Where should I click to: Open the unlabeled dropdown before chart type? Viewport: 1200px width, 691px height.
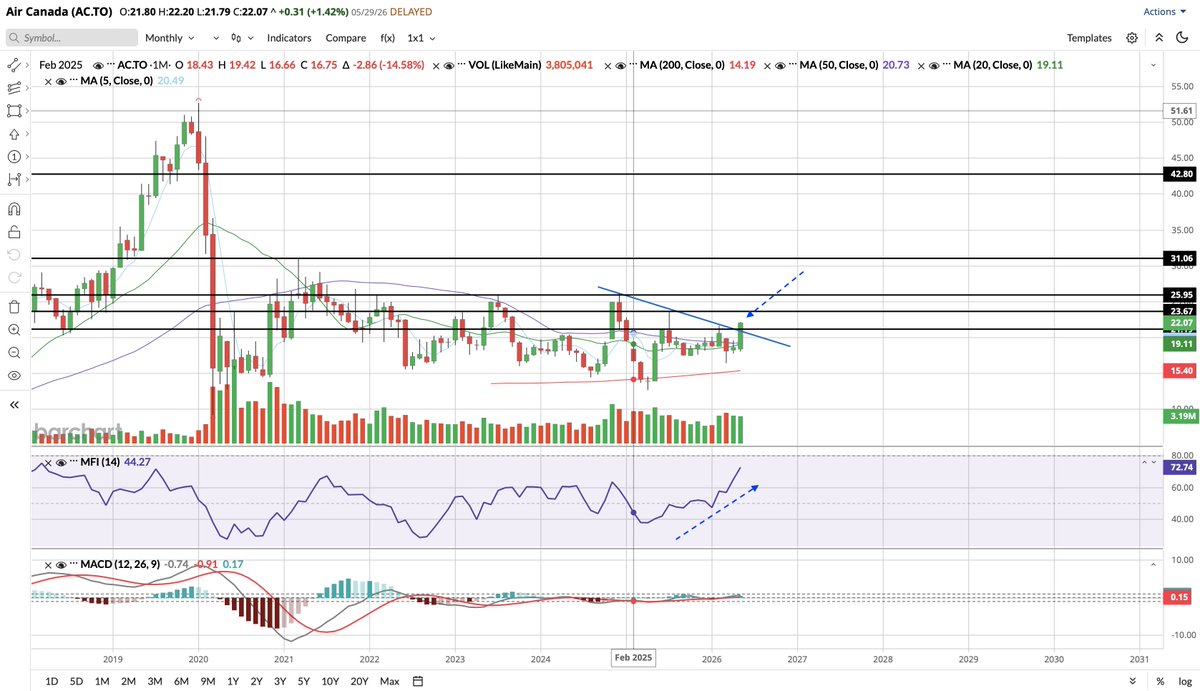[x=216, y=38]
